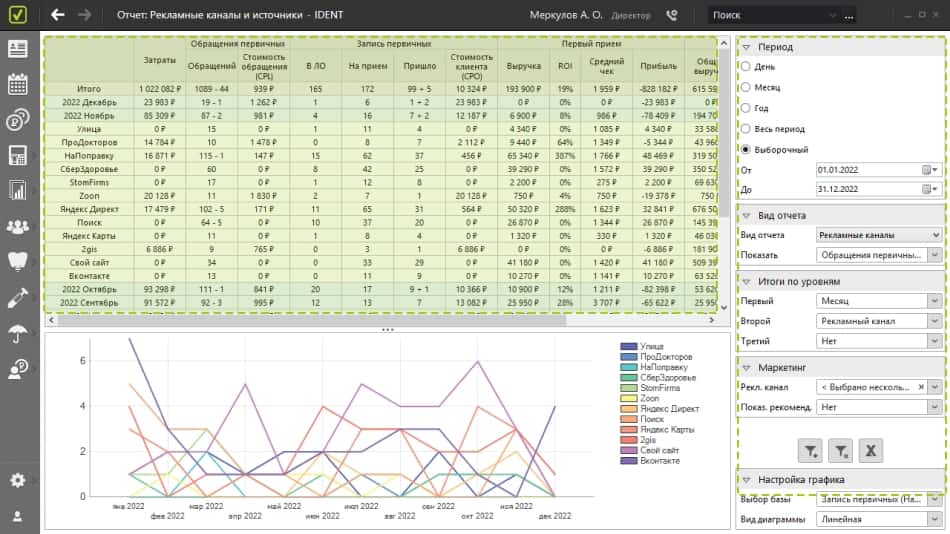Open the 'Вид отчета' dropdown

coord(878,235)
